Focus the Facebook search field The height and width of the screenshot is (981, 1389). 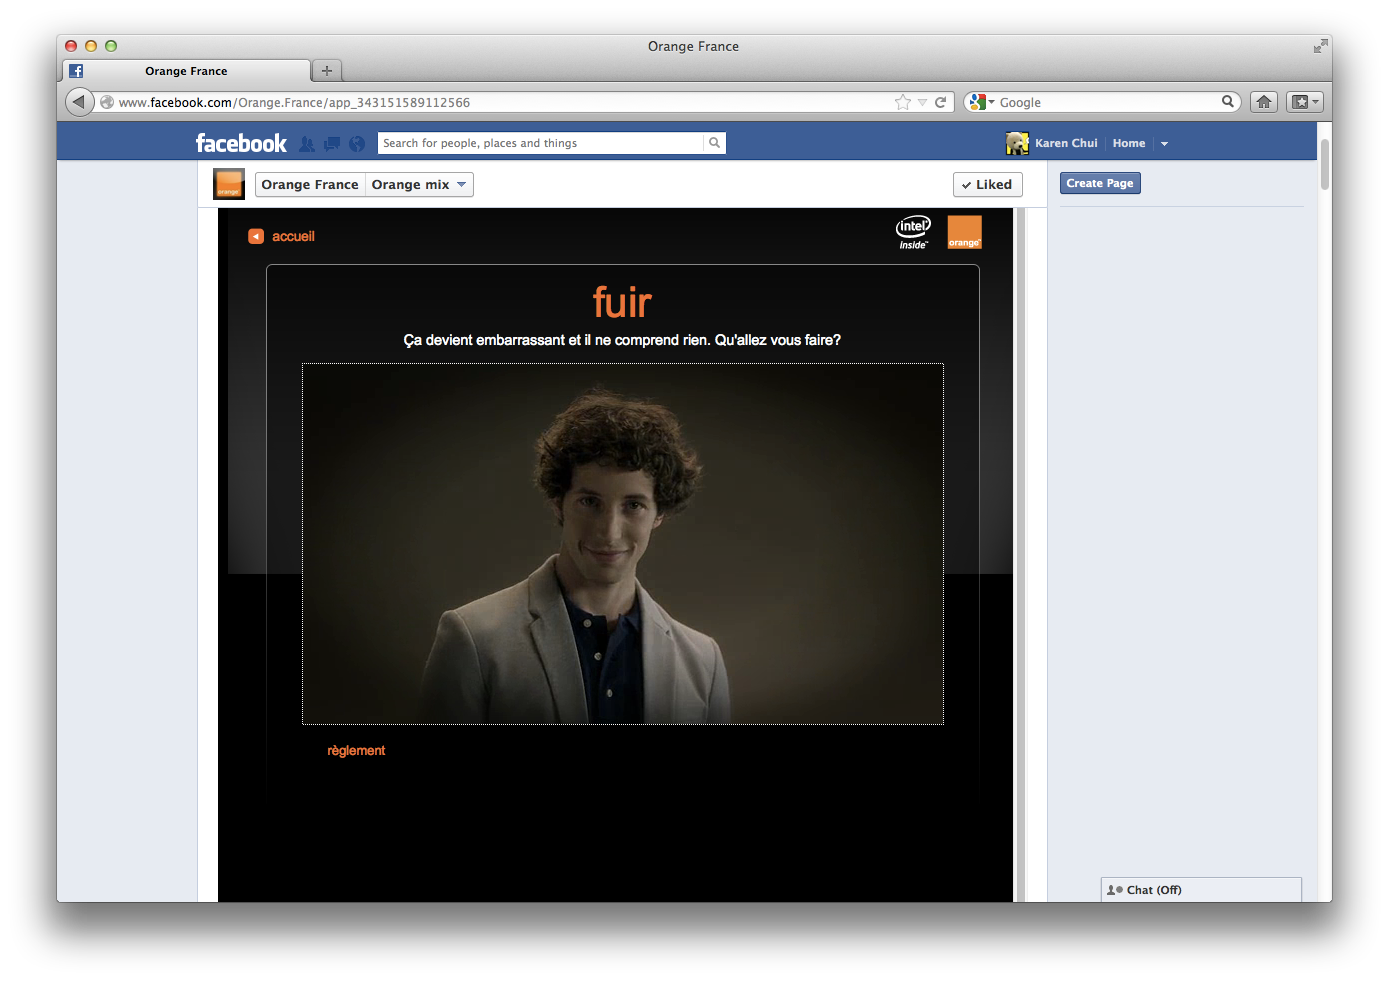541,143
